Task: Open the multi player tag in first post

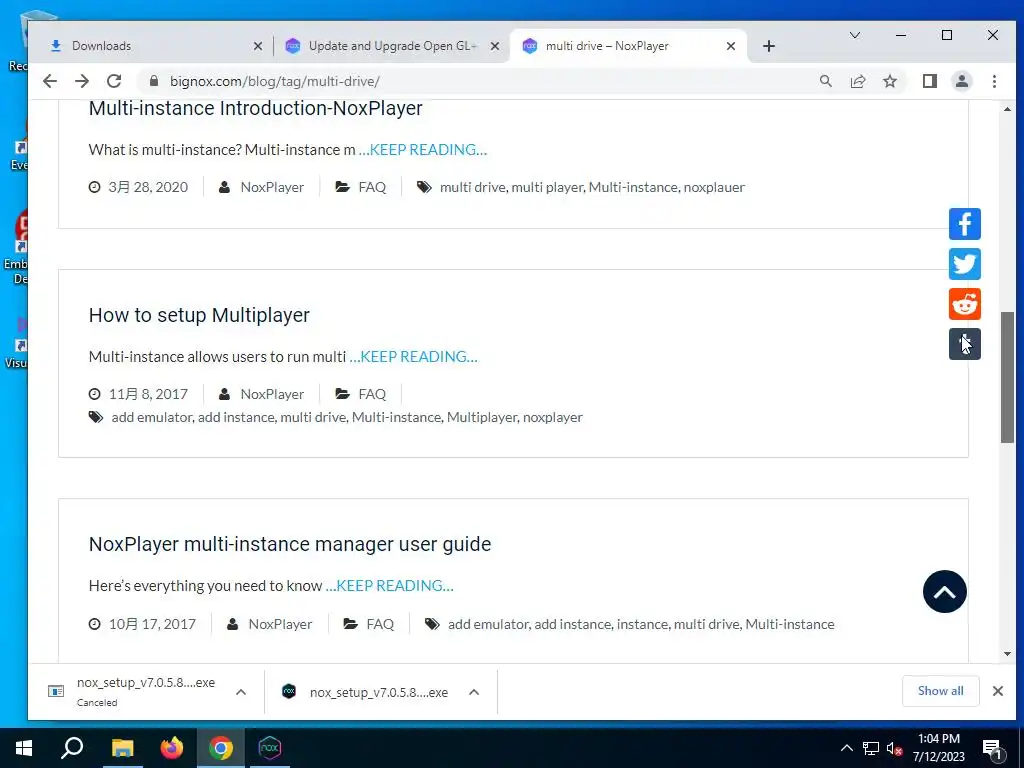Action: coord(547,187)
